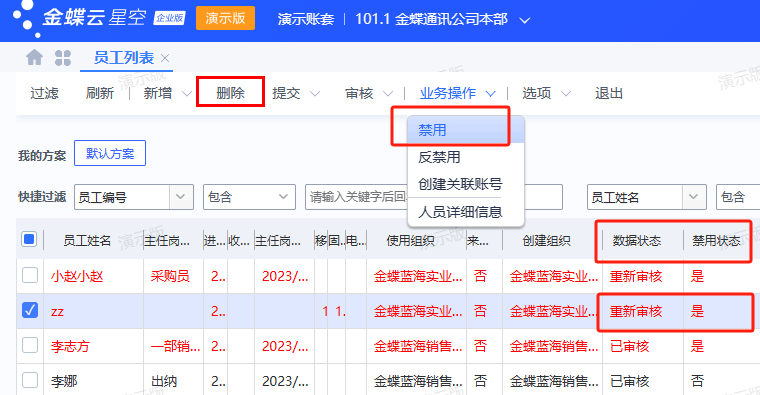Screen dimensions: 760x395
Task: Sort by the 员工姓名 column header
Action: [87, 240]
